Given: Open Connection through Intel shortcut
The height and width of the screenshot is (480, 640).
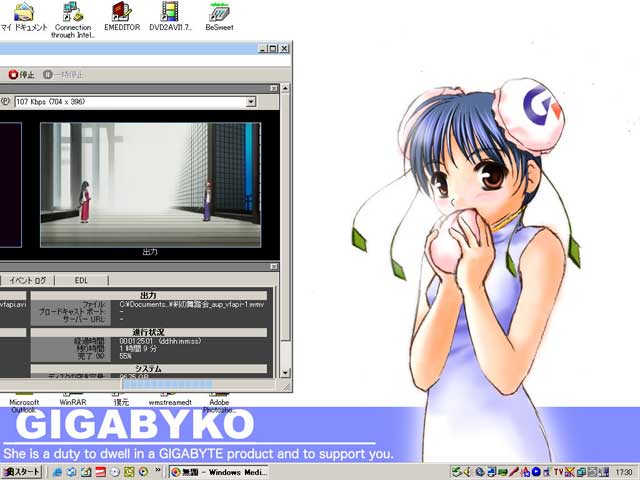Looking at the screenshot, I should (72, 13).
